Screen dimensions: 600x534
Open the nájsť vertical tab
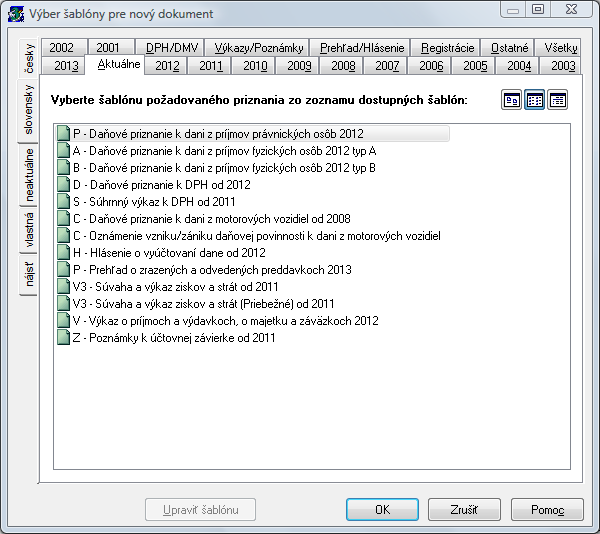pyautogui.click(x=29, y=274)
